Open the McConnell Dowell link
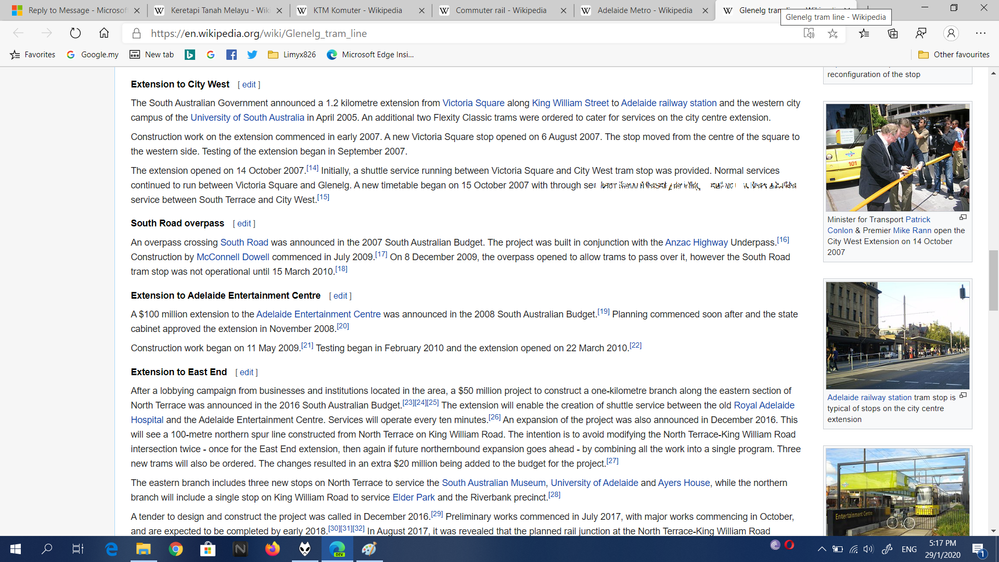Image resolution: width=999 pixels, height=562 pixels. click(233, 257)
